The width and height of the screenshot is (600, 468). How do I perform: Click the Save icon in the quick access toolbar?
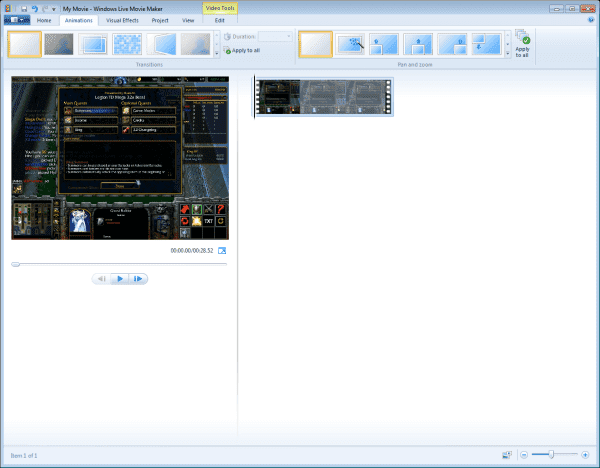[24, 9]
